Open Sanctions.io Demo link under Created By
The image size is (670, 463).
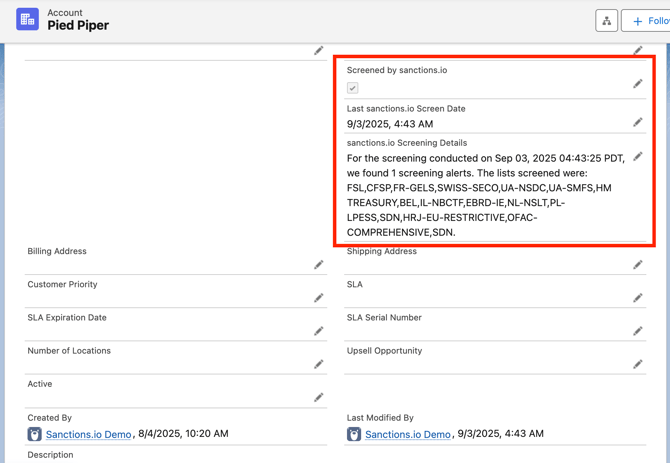[x=88, y=434]
